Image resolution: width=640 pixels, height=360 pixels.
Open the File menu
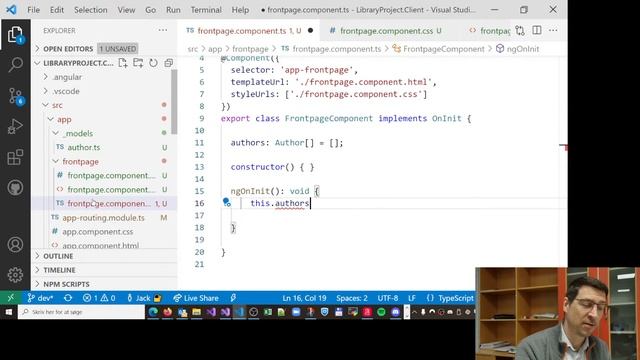(x=33, y=10)
